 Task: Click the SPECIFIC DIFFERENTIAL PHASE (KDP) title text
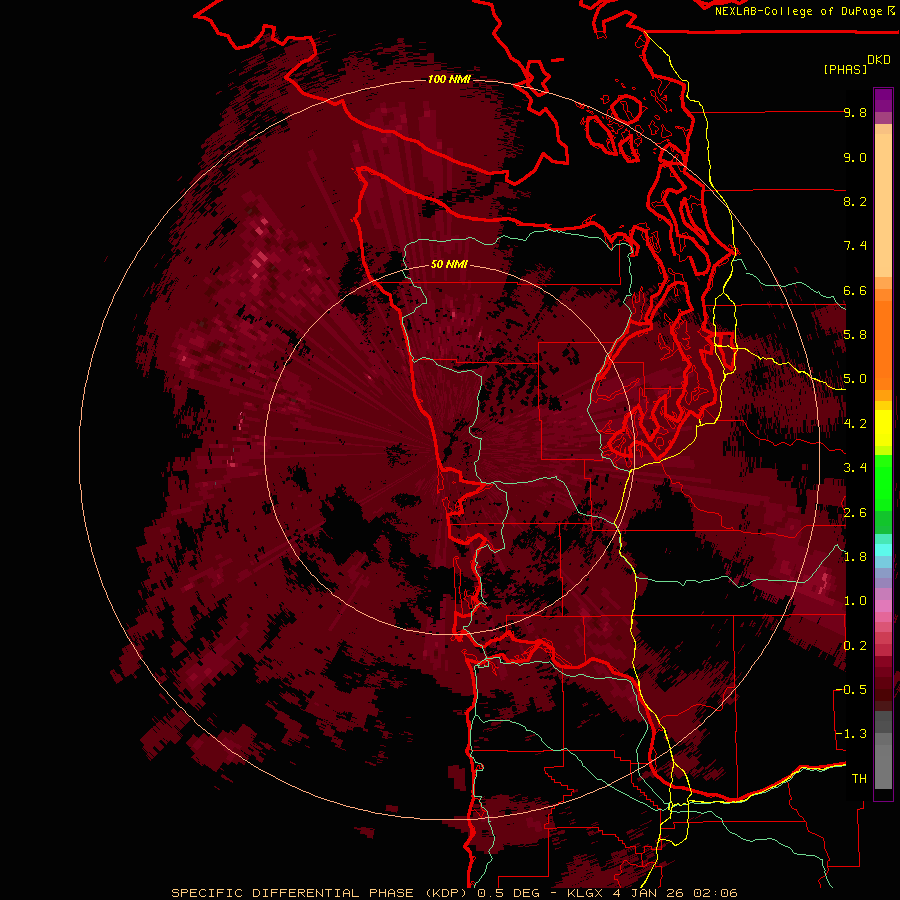point(317,893)
